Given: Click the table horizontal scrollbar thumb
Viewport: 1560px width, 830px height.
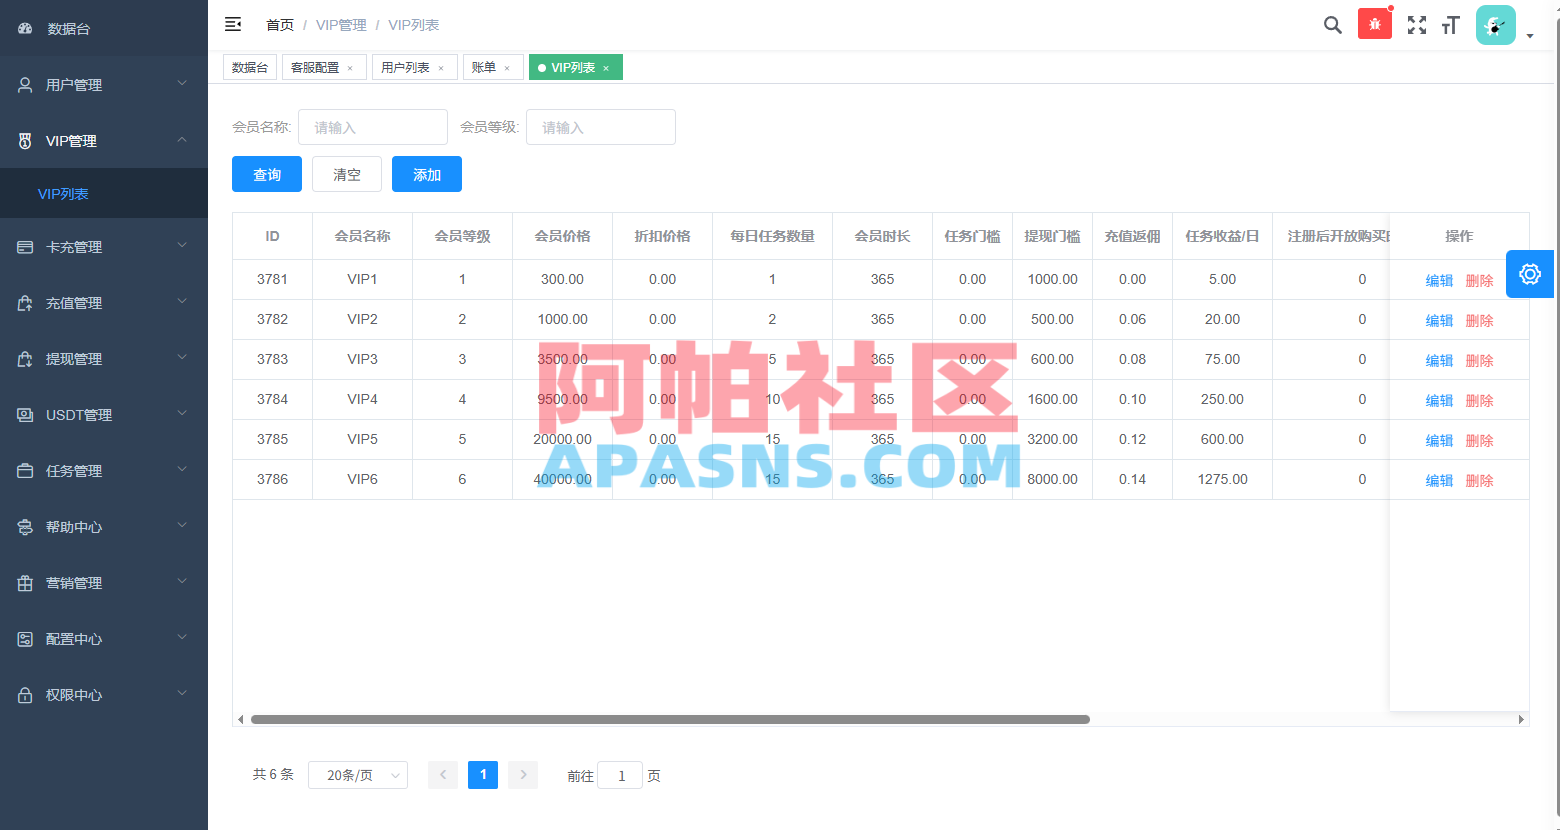Looking at the screenshot, I should [670, 719].
